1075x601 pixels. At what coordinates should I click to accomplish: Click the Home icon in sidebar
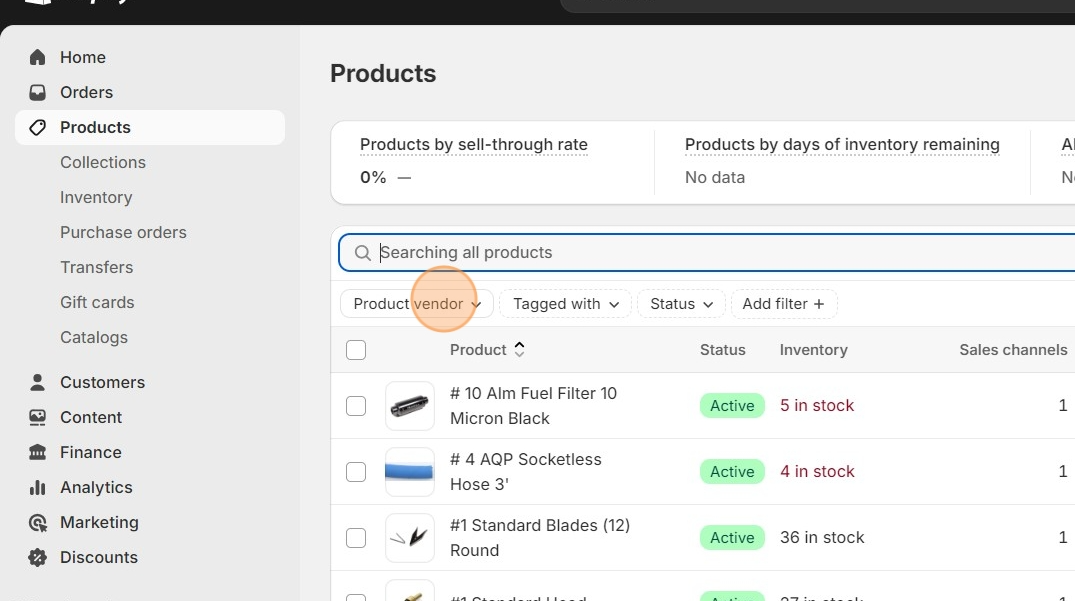coord(38,57)
